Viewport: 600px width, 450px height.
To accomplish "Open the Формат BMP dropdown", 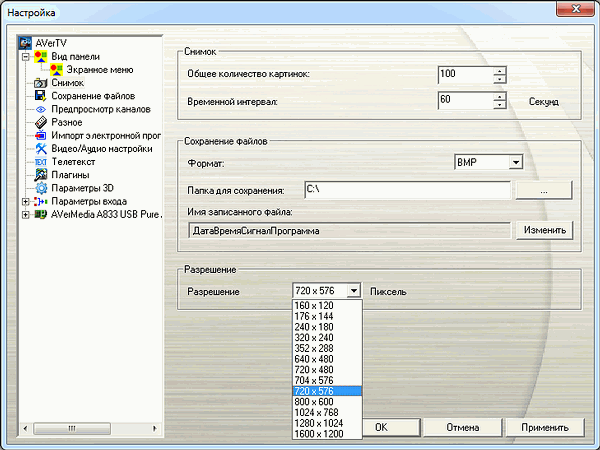I will coord(515,162).
